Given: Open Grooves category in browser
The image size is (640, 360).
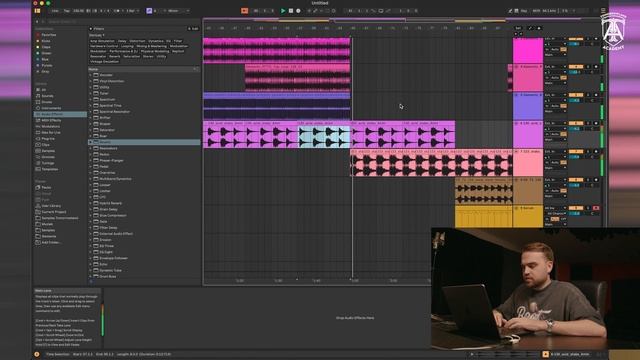Looking at the screenshot, I should (48, 157).
